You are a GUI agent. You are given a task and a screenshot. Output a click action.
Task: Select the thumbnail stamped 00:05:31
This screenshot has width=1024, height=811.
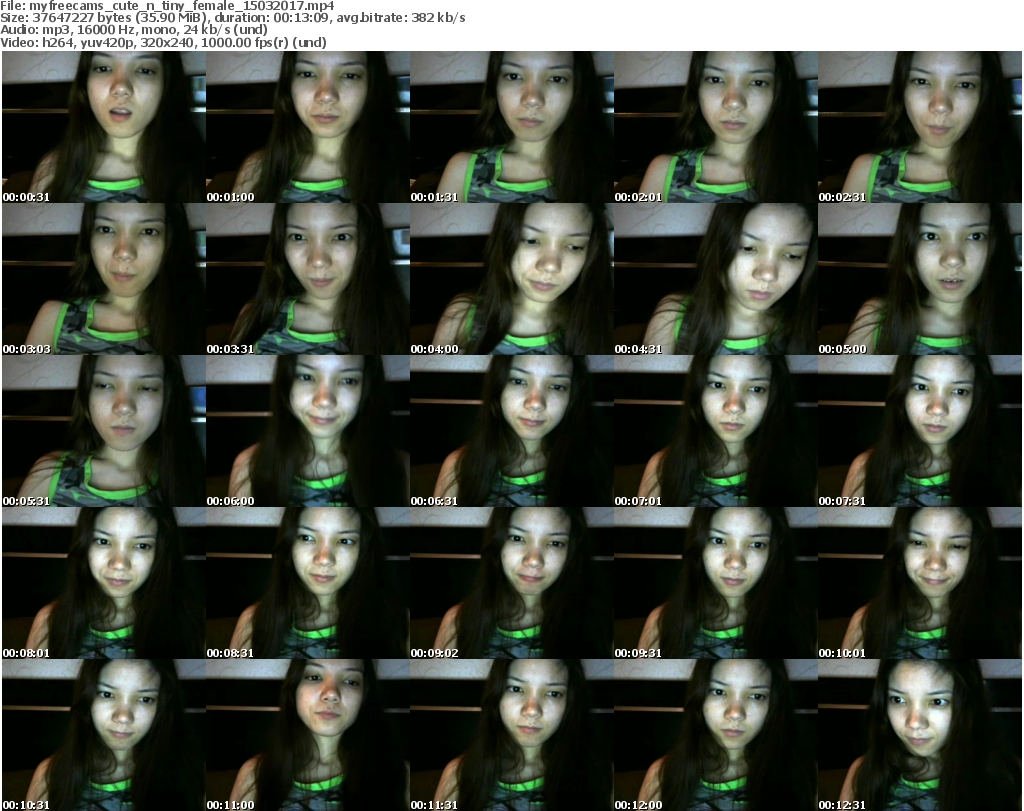pyautogui.click(x=104, y=431)
